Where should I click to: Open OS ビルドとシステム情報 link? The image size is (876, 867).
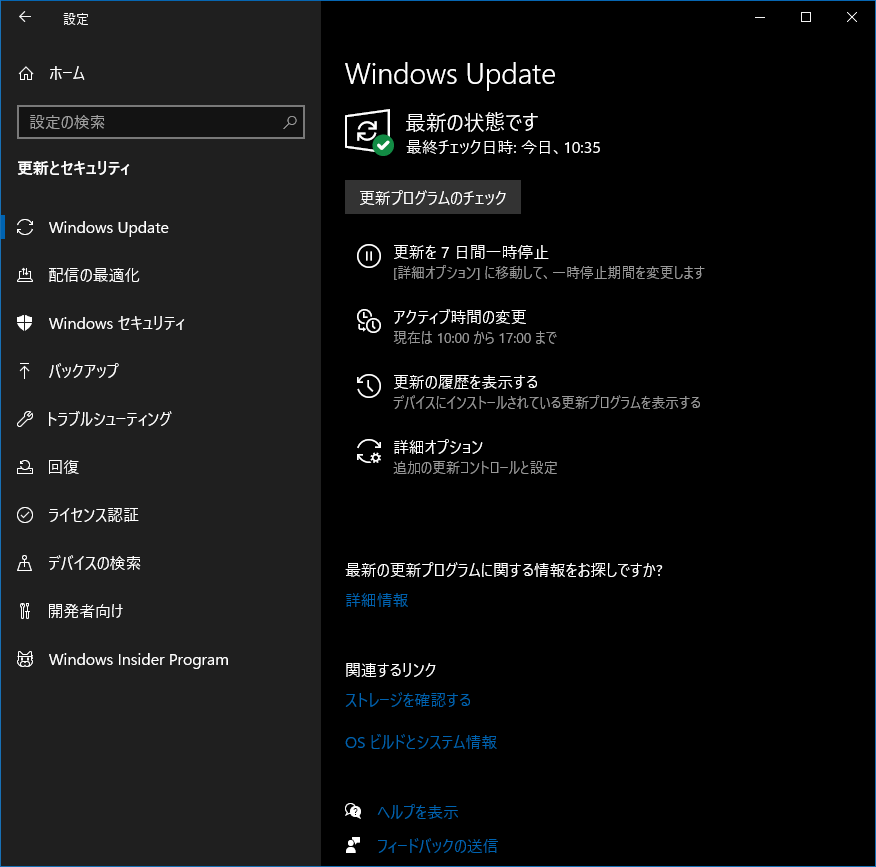421,742
